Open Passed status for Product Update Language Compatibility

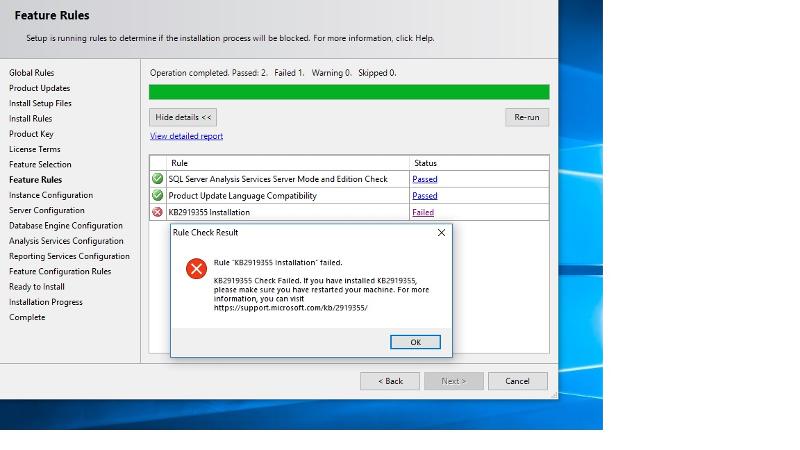pos(424,195)
